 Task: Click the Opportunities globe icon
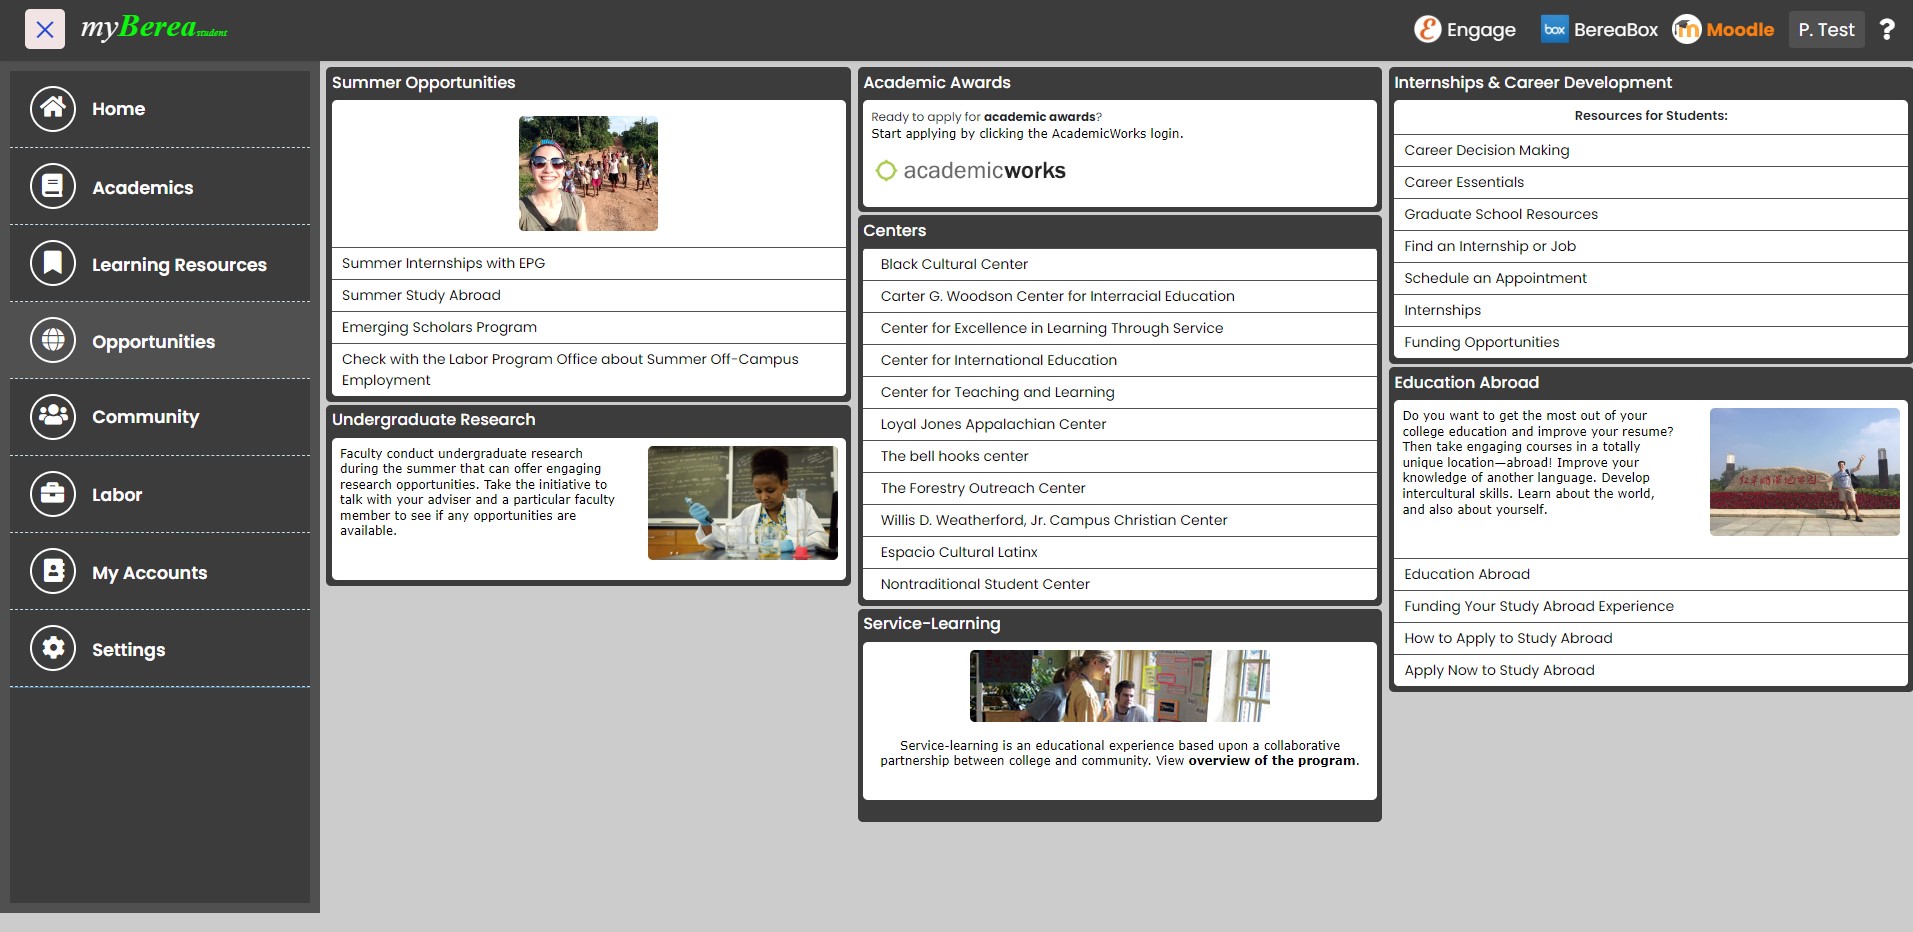coord(53,341)
